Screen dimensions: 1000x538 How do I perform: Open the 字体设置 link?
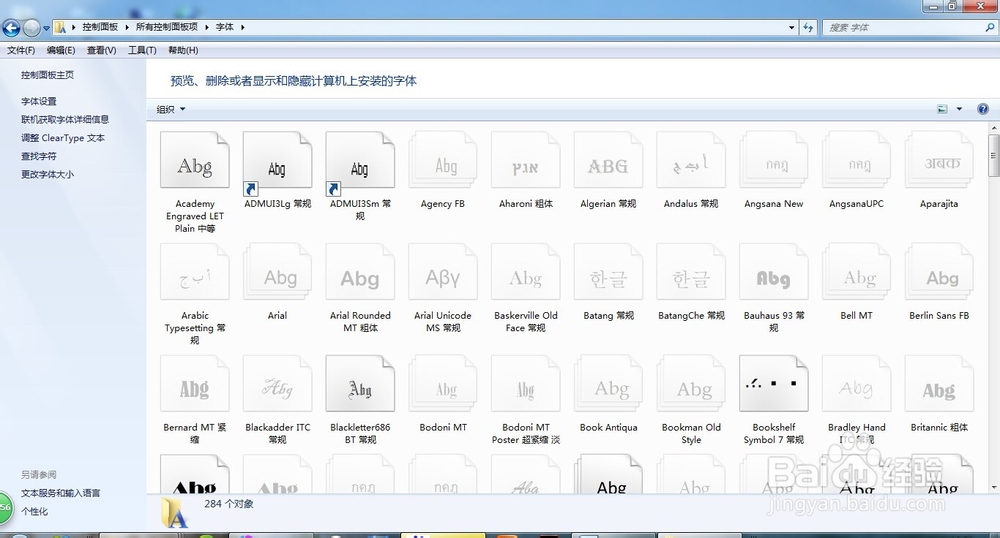tap(38, 101)
